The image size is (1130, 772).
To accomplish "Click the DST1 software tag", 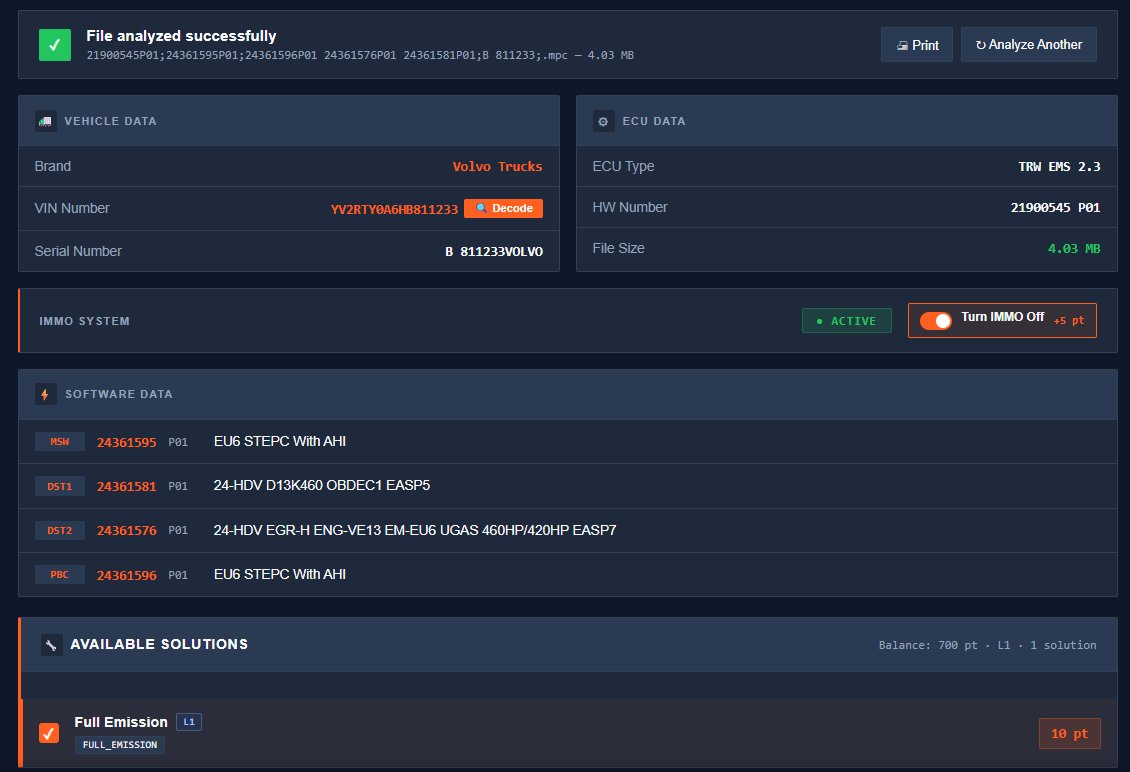I will [60, 487].
